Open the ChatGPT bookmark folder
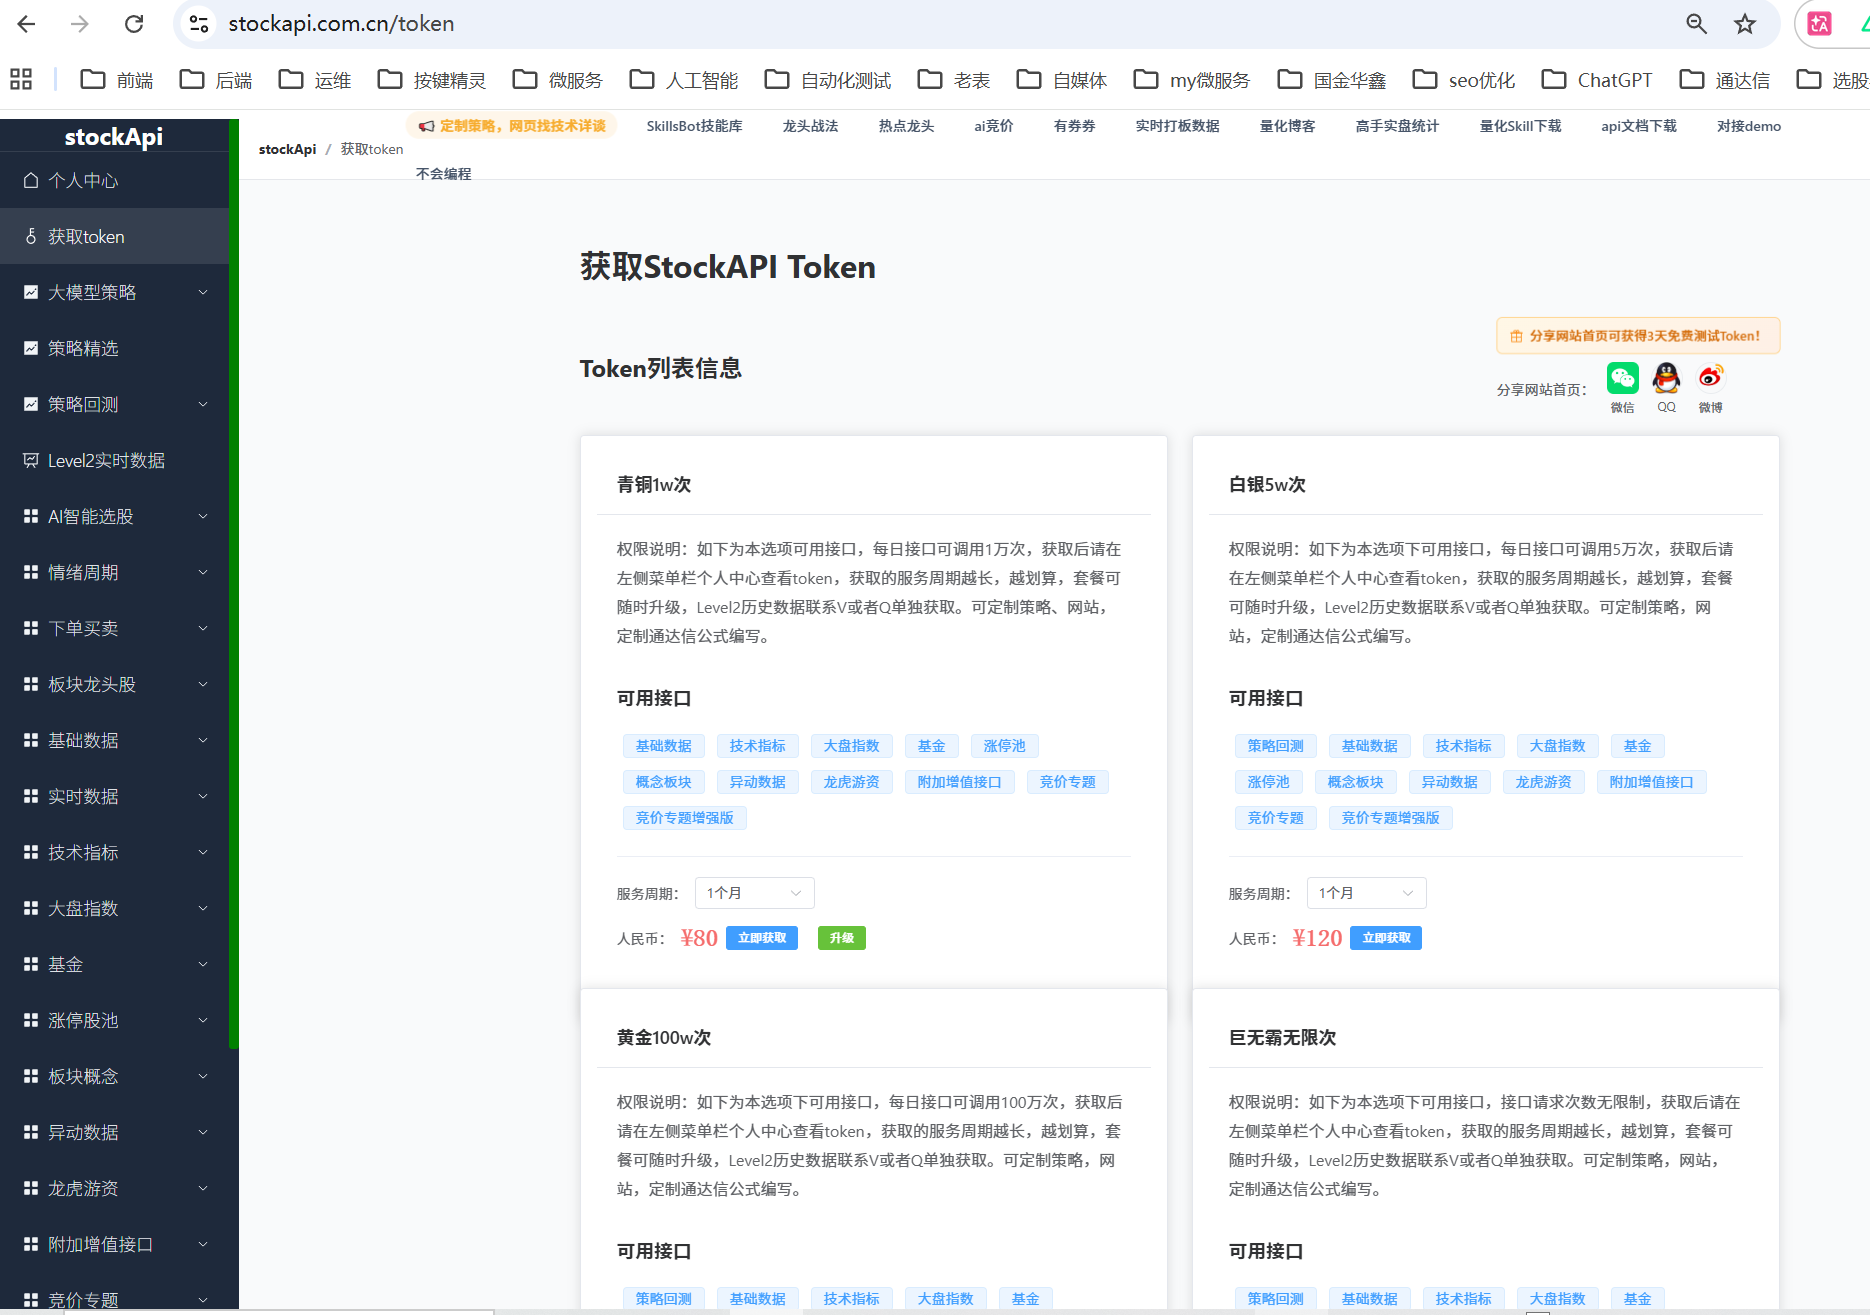The image size is (1870, 1315). 1597,80
